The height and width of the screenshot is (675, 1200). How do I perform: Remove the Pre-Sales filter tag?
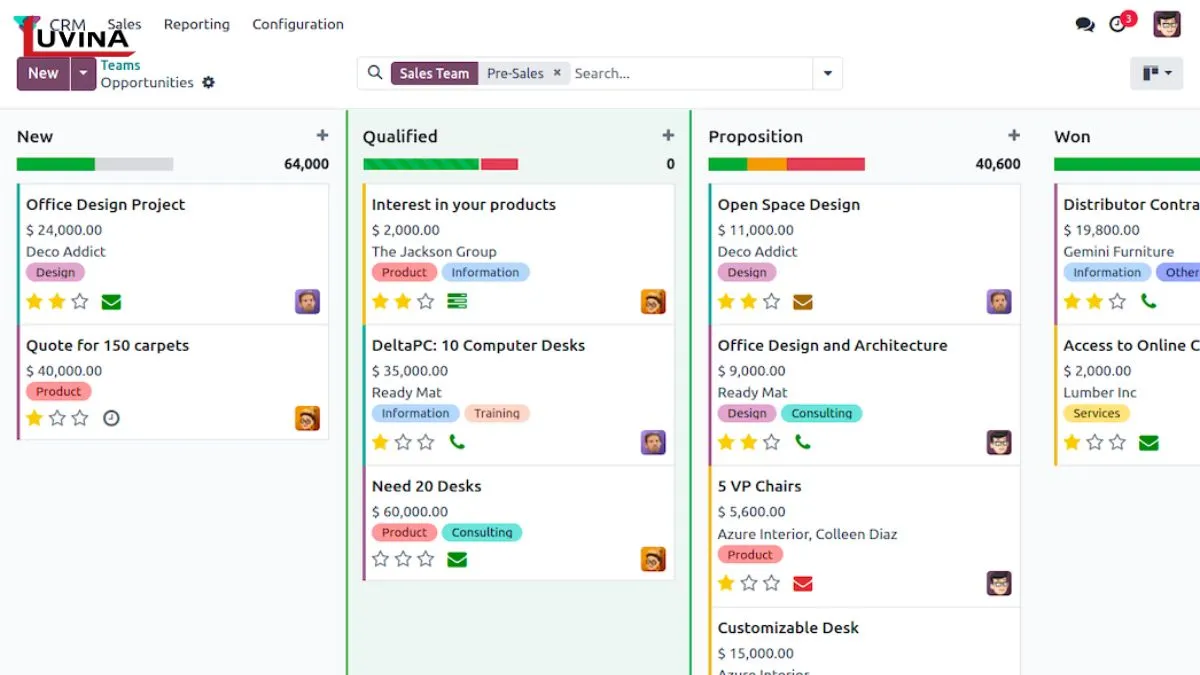pos(557,73)
